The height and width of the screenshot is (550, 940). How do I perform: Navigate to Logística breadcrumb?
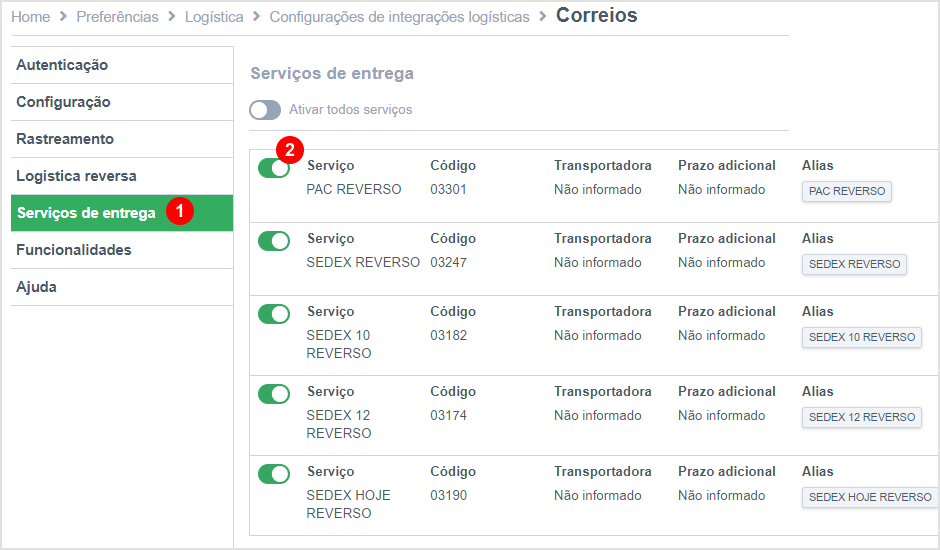(214, 17)
